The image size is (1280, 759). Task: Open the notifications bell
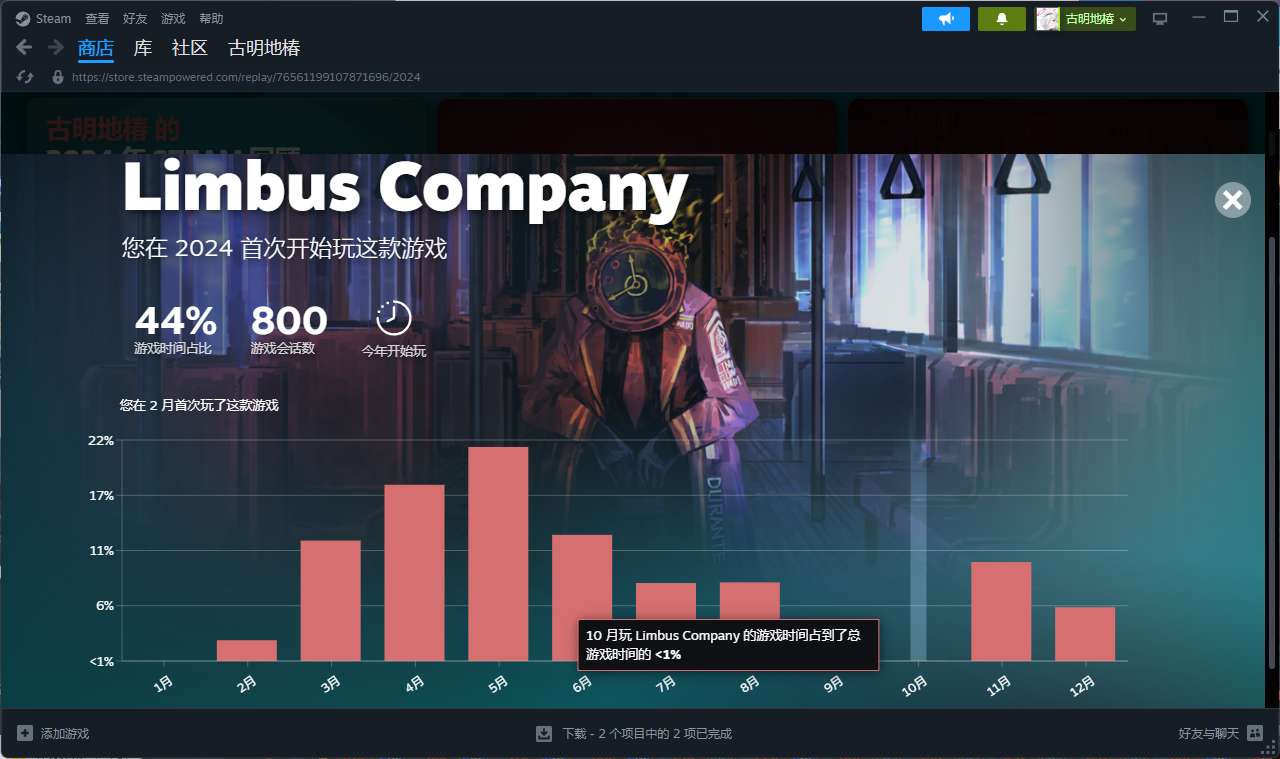click(x=1001, y=19)
